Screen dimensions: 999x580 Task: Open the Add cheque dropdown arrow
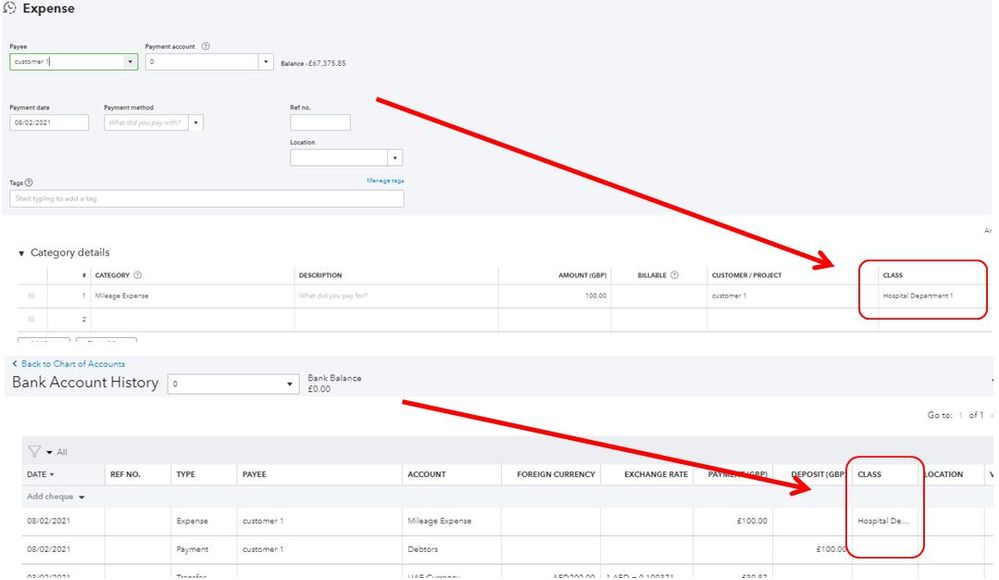[x=82, y=497]
